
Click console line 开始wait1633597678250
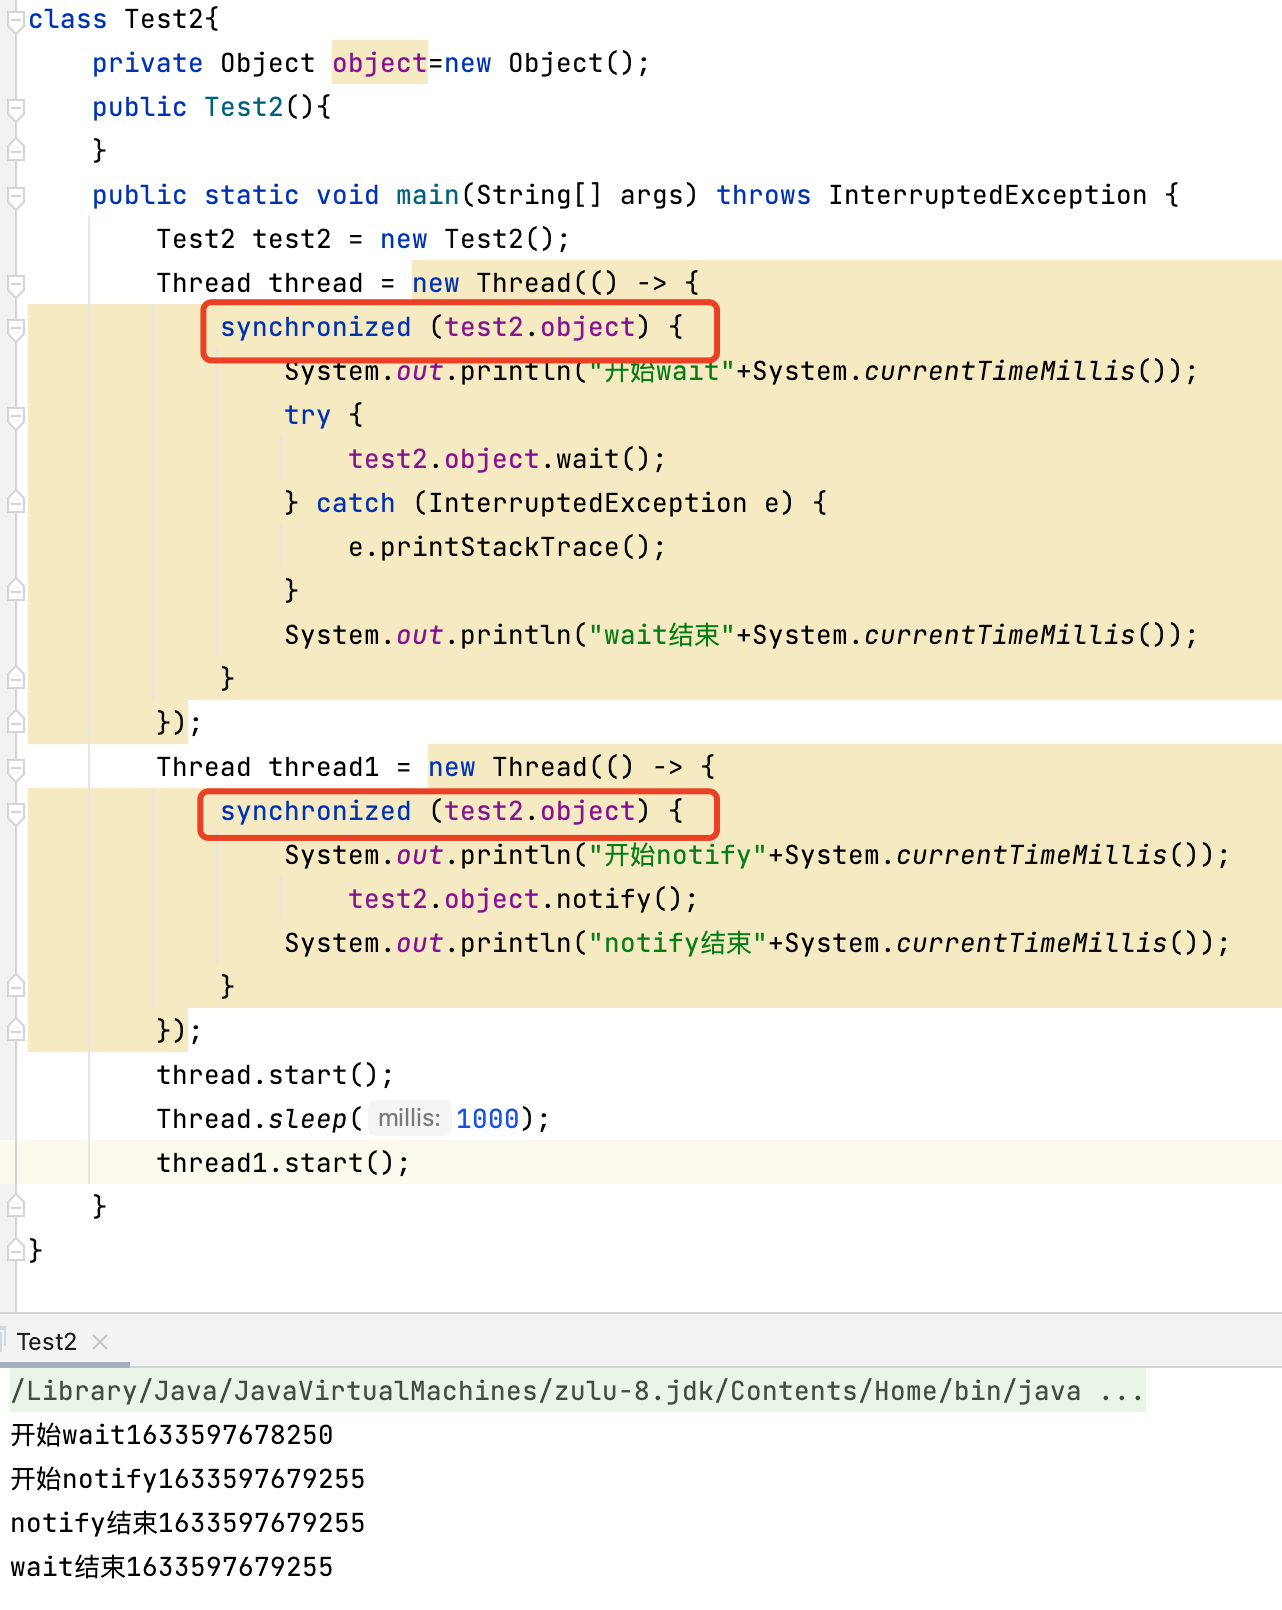coord(171,1435)
